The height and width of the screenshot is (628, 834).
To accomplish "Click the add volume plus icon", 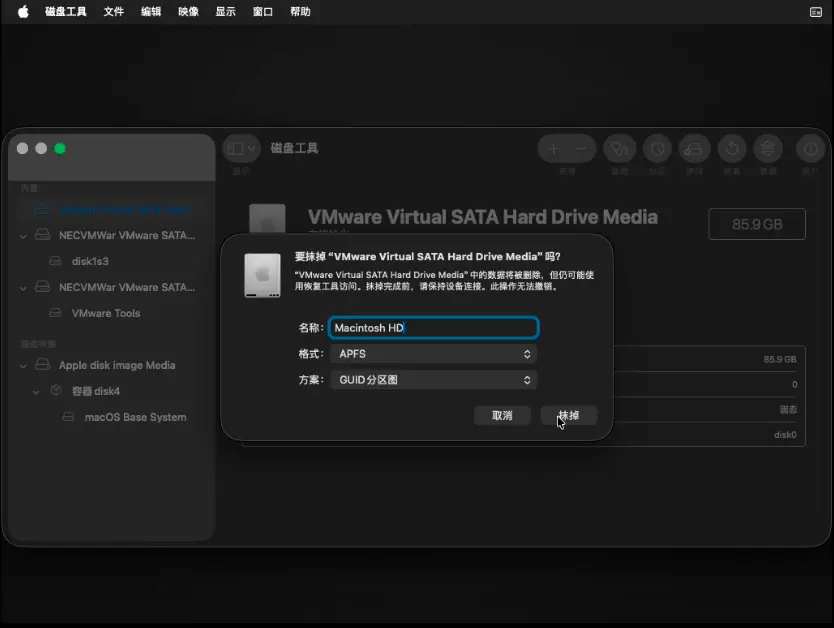I will coord(553,149).
